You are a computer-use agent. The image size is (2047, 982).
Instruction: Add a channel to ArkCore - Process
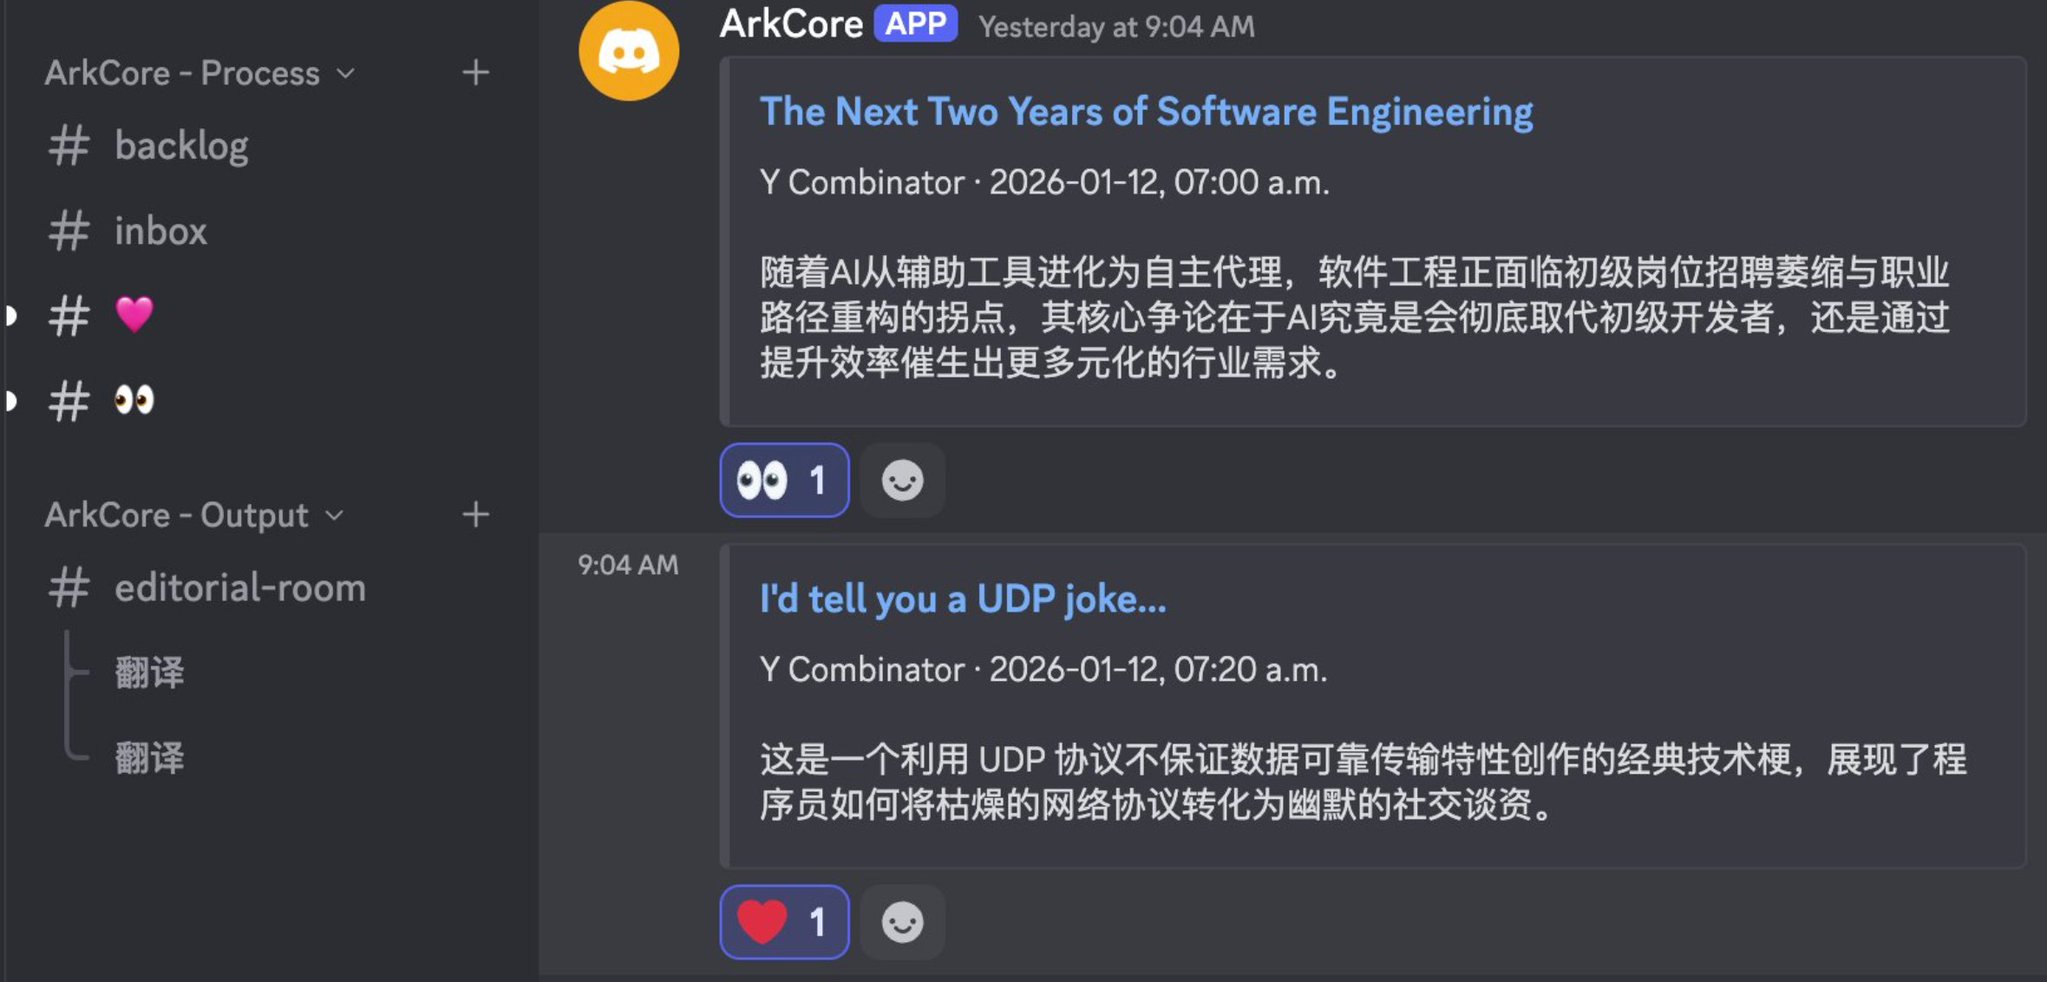pos(475,73)
